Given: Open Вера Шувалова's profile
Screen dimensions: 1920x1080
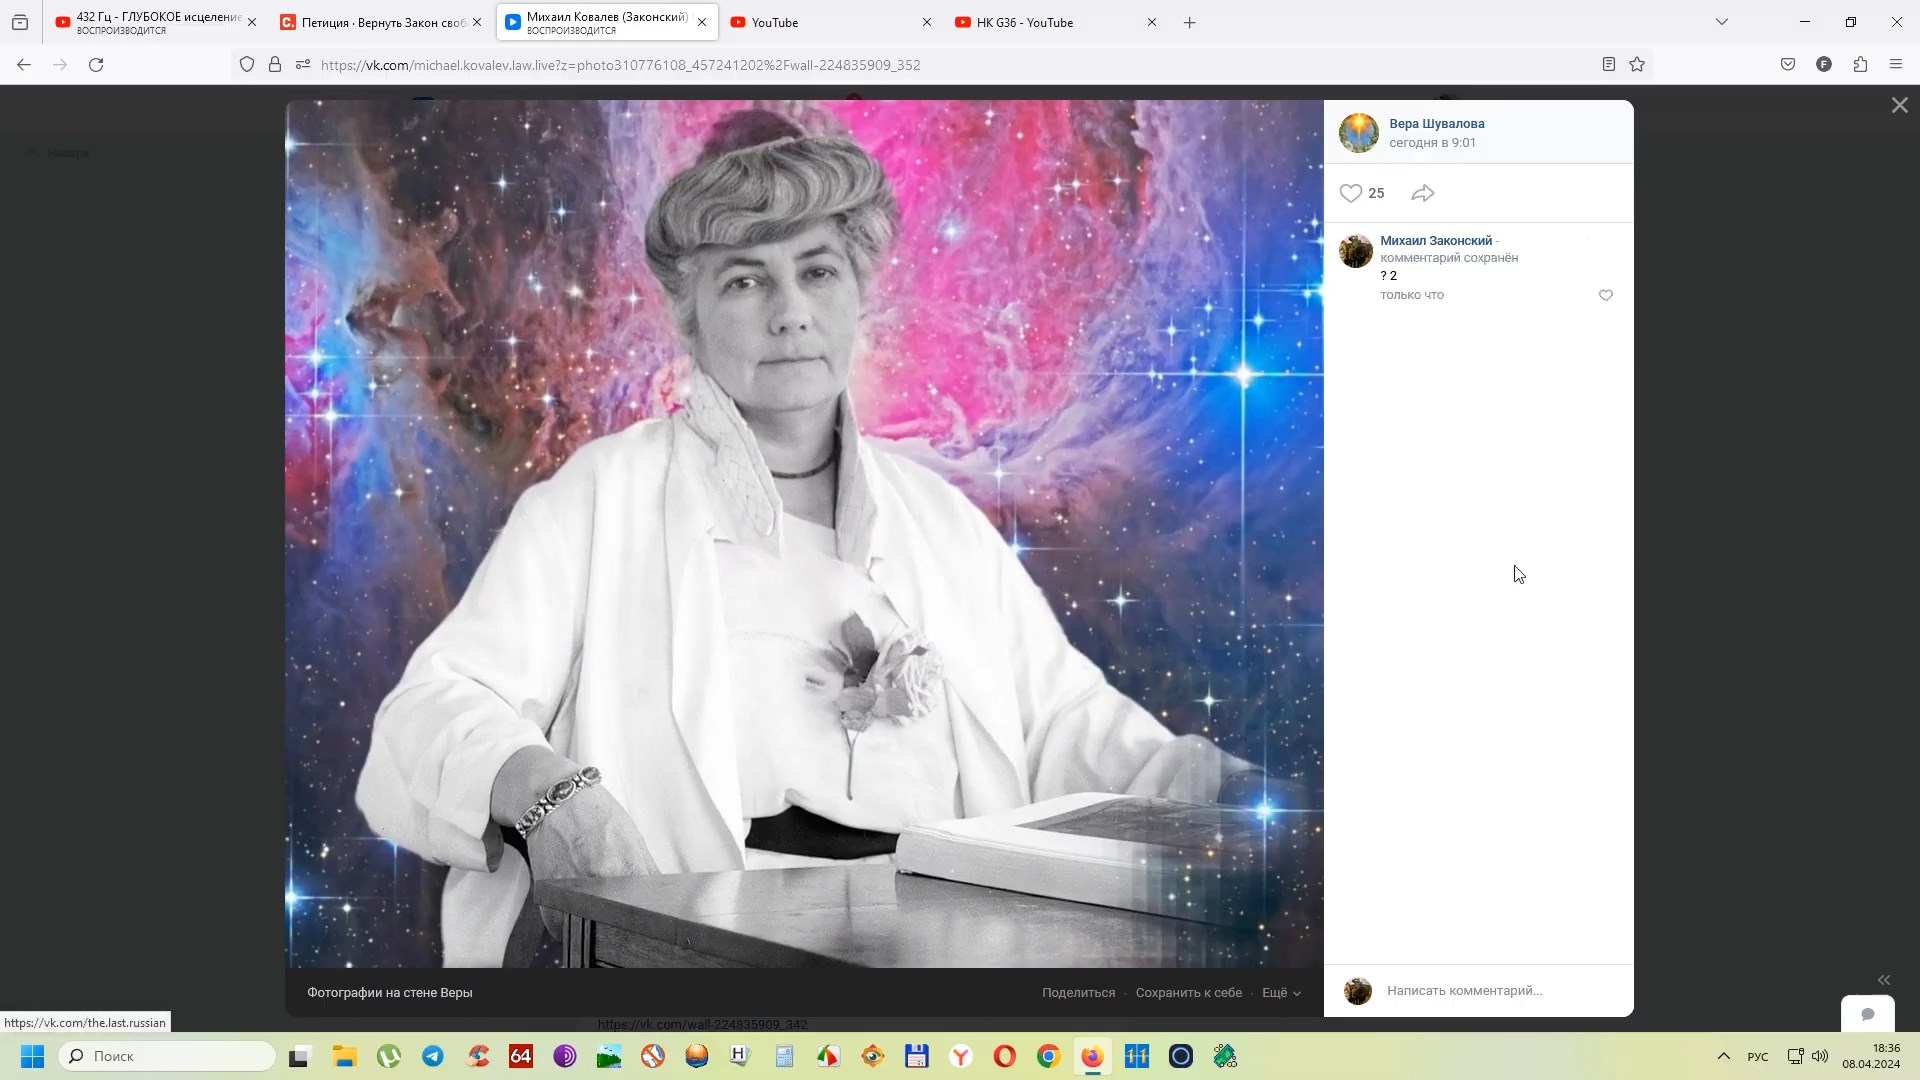Looking at the screenshot, I should click(1437, 123).
